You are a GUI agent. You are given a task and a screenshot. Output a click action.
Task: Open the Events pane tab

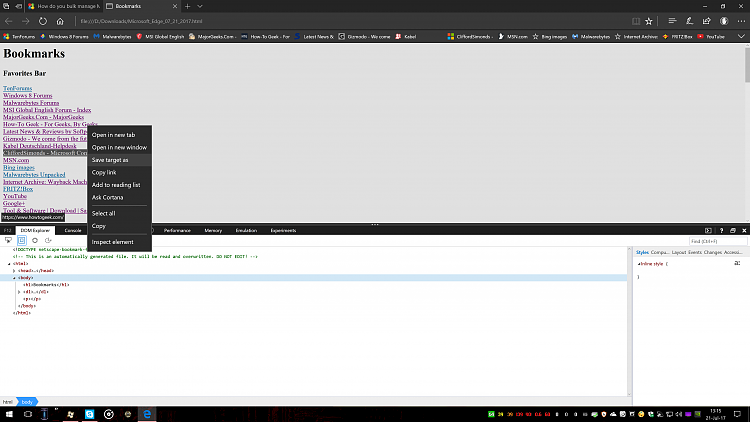695,252
